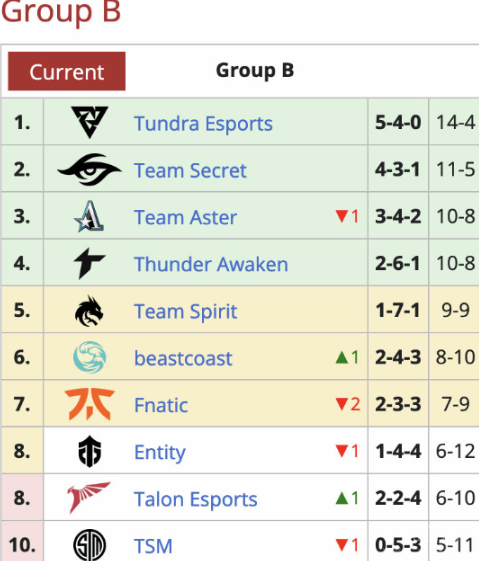Click the beastcoast wave logo
The image size is (479, 561).
tap(89, 357)
